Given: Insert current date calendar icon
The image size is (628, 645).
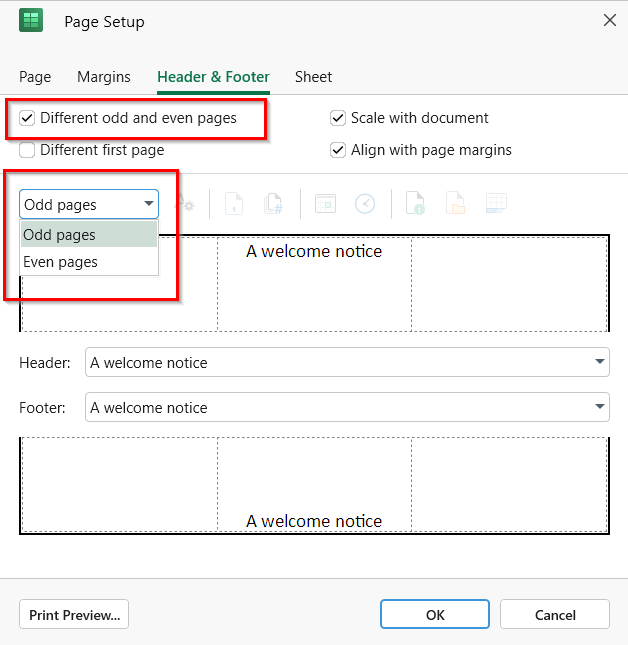Looking at the screenshot, I should (x=325, y=204).
